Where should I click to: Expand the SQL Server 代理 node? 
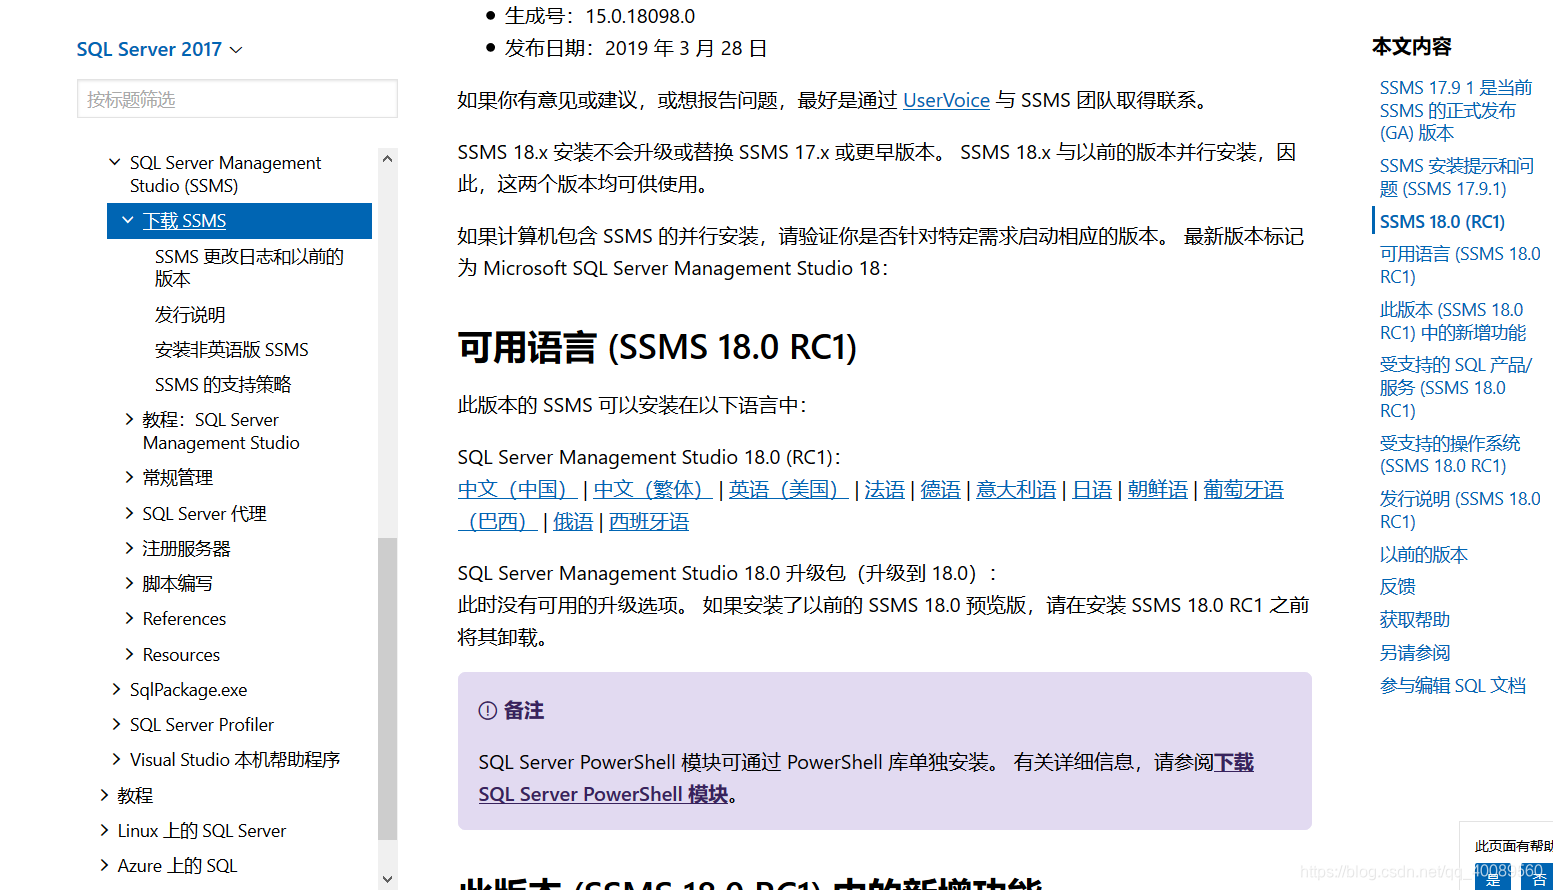[x=129, y=513]
